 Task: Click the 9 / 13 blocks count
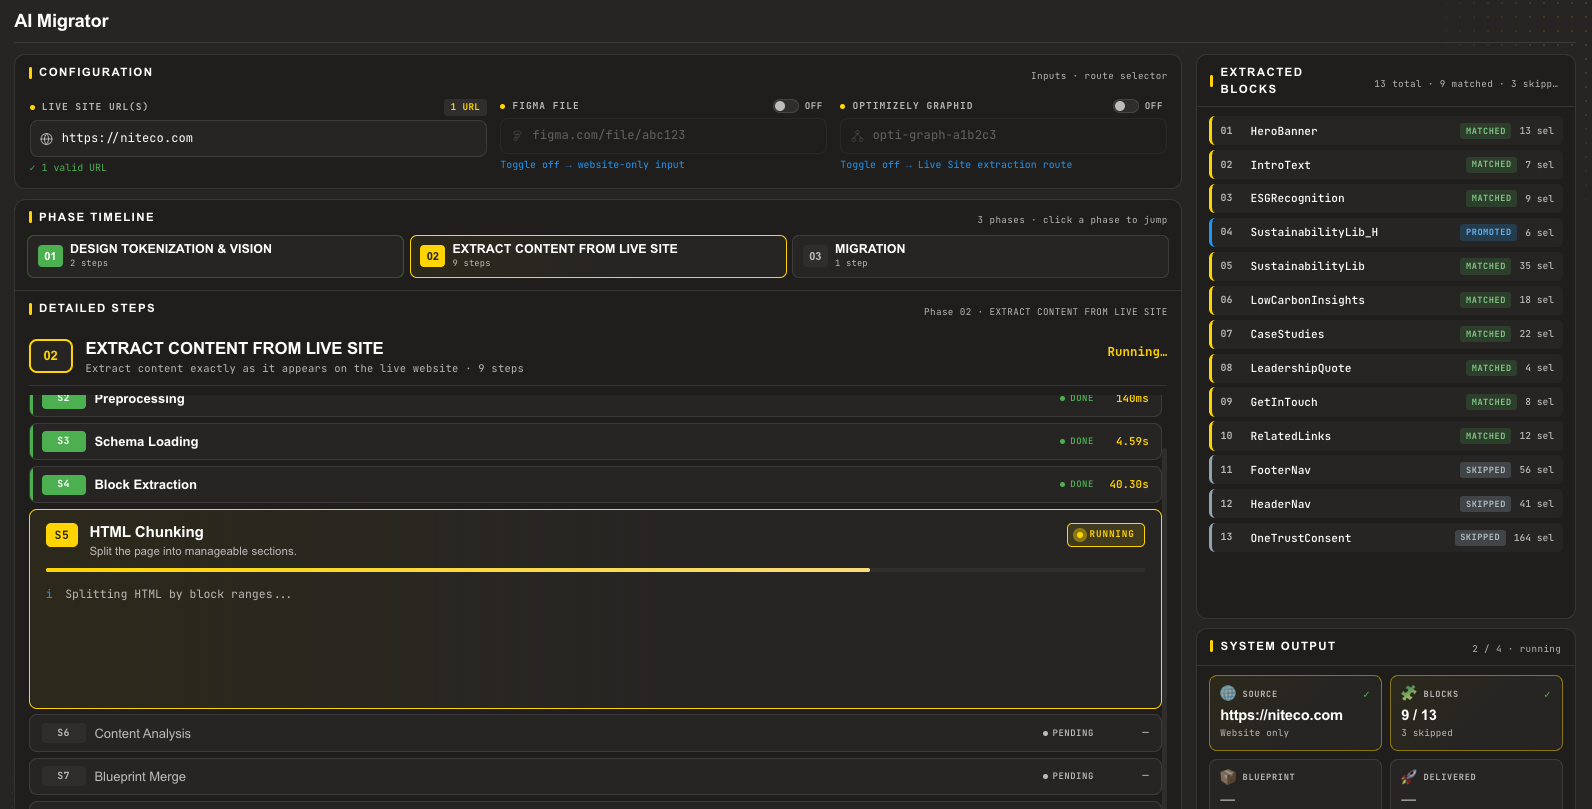1419,715
